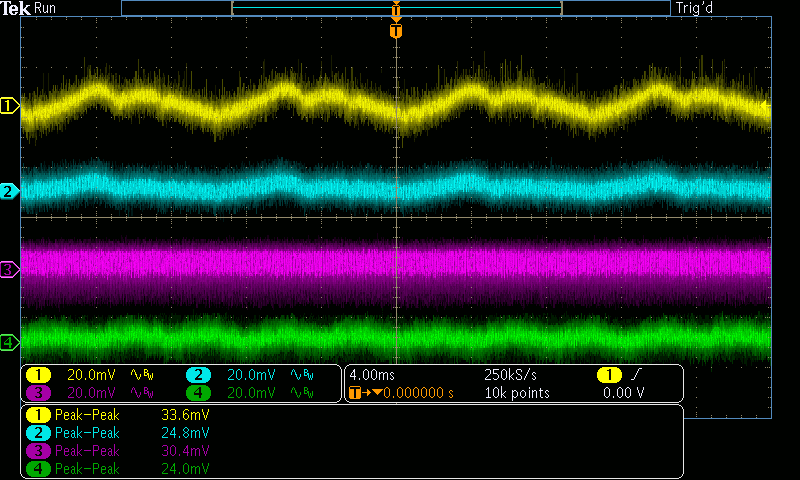Click the orange trigger position T marker
Screen dimensions: 800x480
(397, 31)
